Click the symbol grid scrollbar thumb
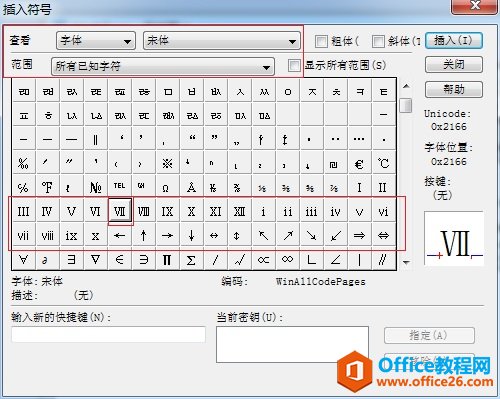Viewport: 500px width, 399px height. point(406,105)
